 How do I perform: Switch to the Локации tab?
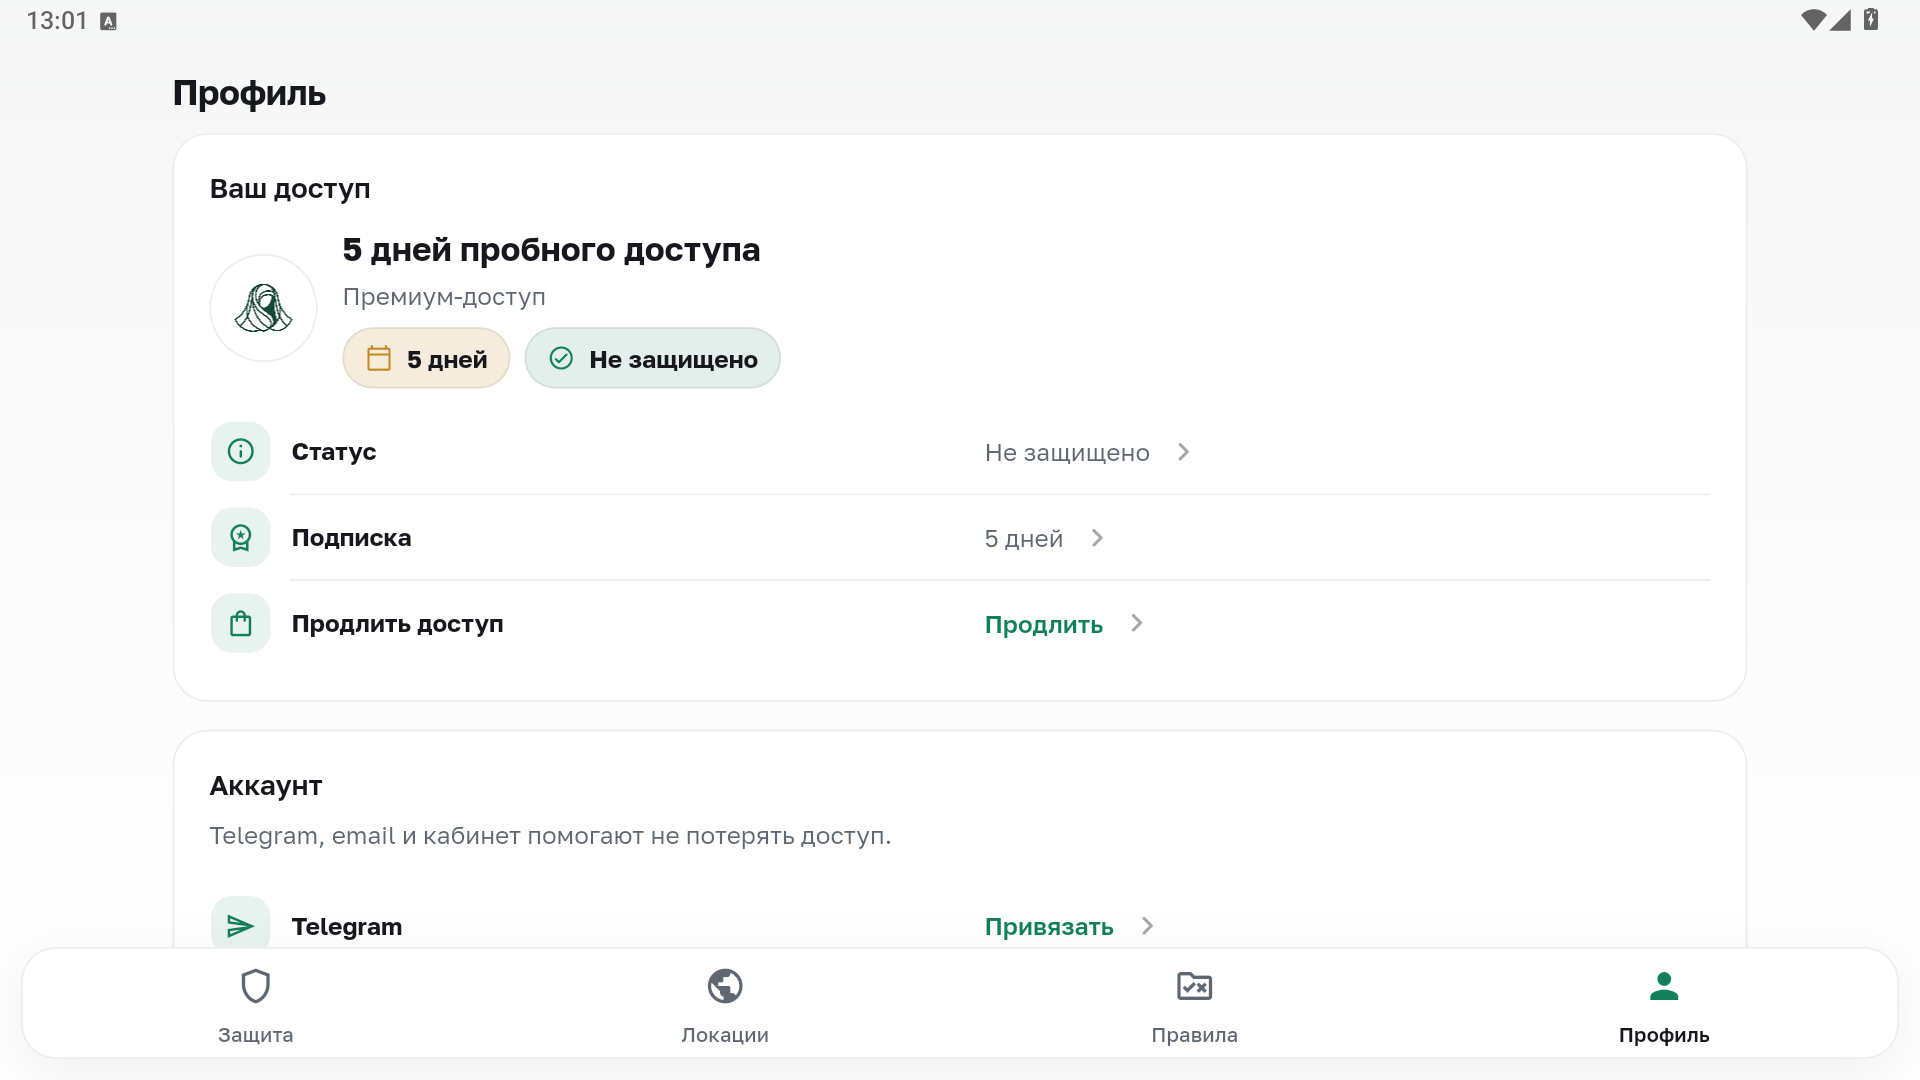[x=725, y=1004]
